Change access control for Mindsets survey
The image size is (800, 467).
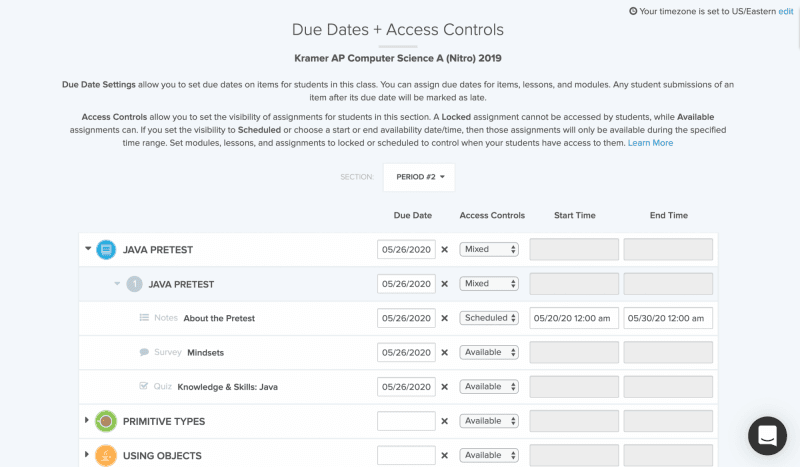pos(489,353)
